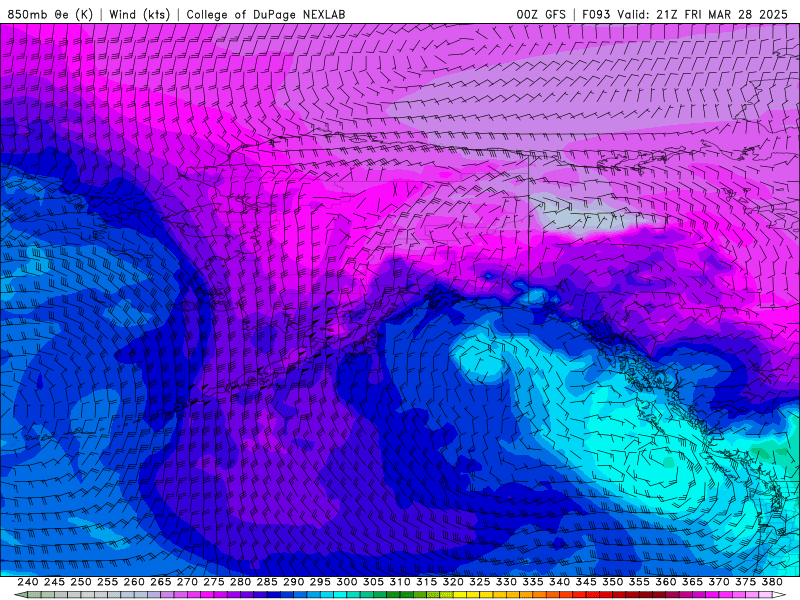Select the 305 legend label
This screenshot has height=600, width=800.
point(373,582)
